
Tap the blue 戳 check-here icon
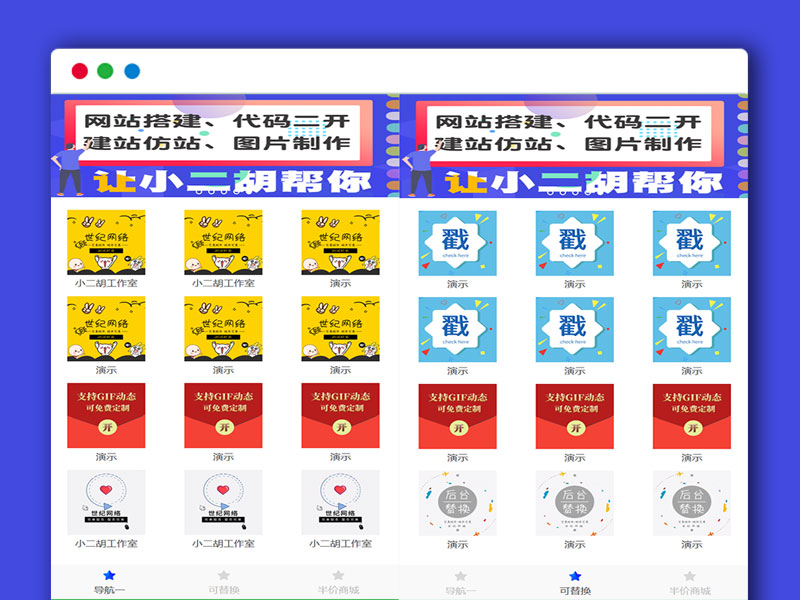456,240
